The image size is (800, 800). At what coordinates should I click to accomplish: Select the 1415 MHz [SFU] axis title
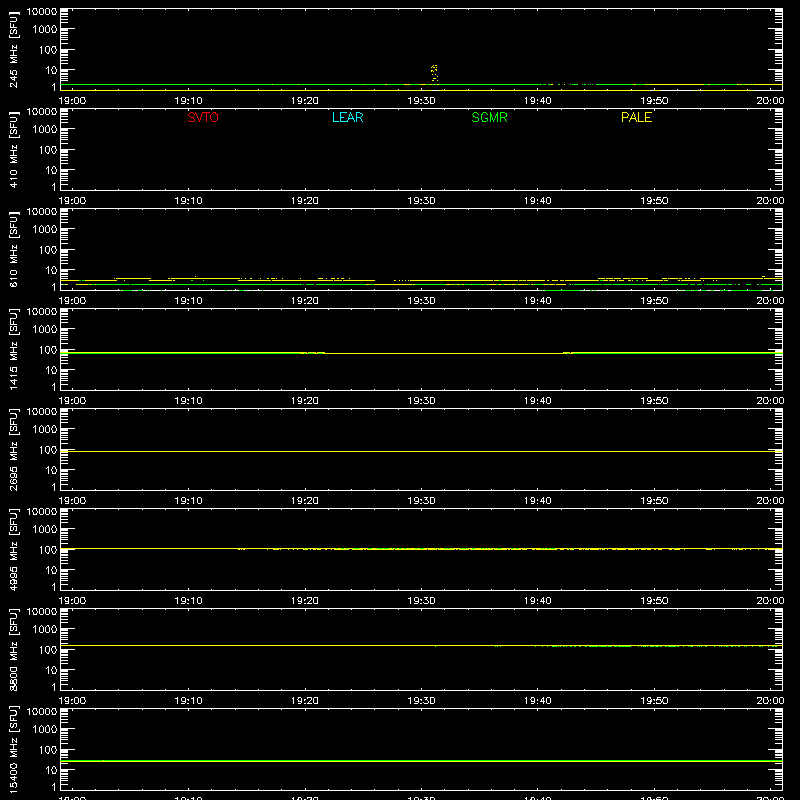(x=14, y=349)
